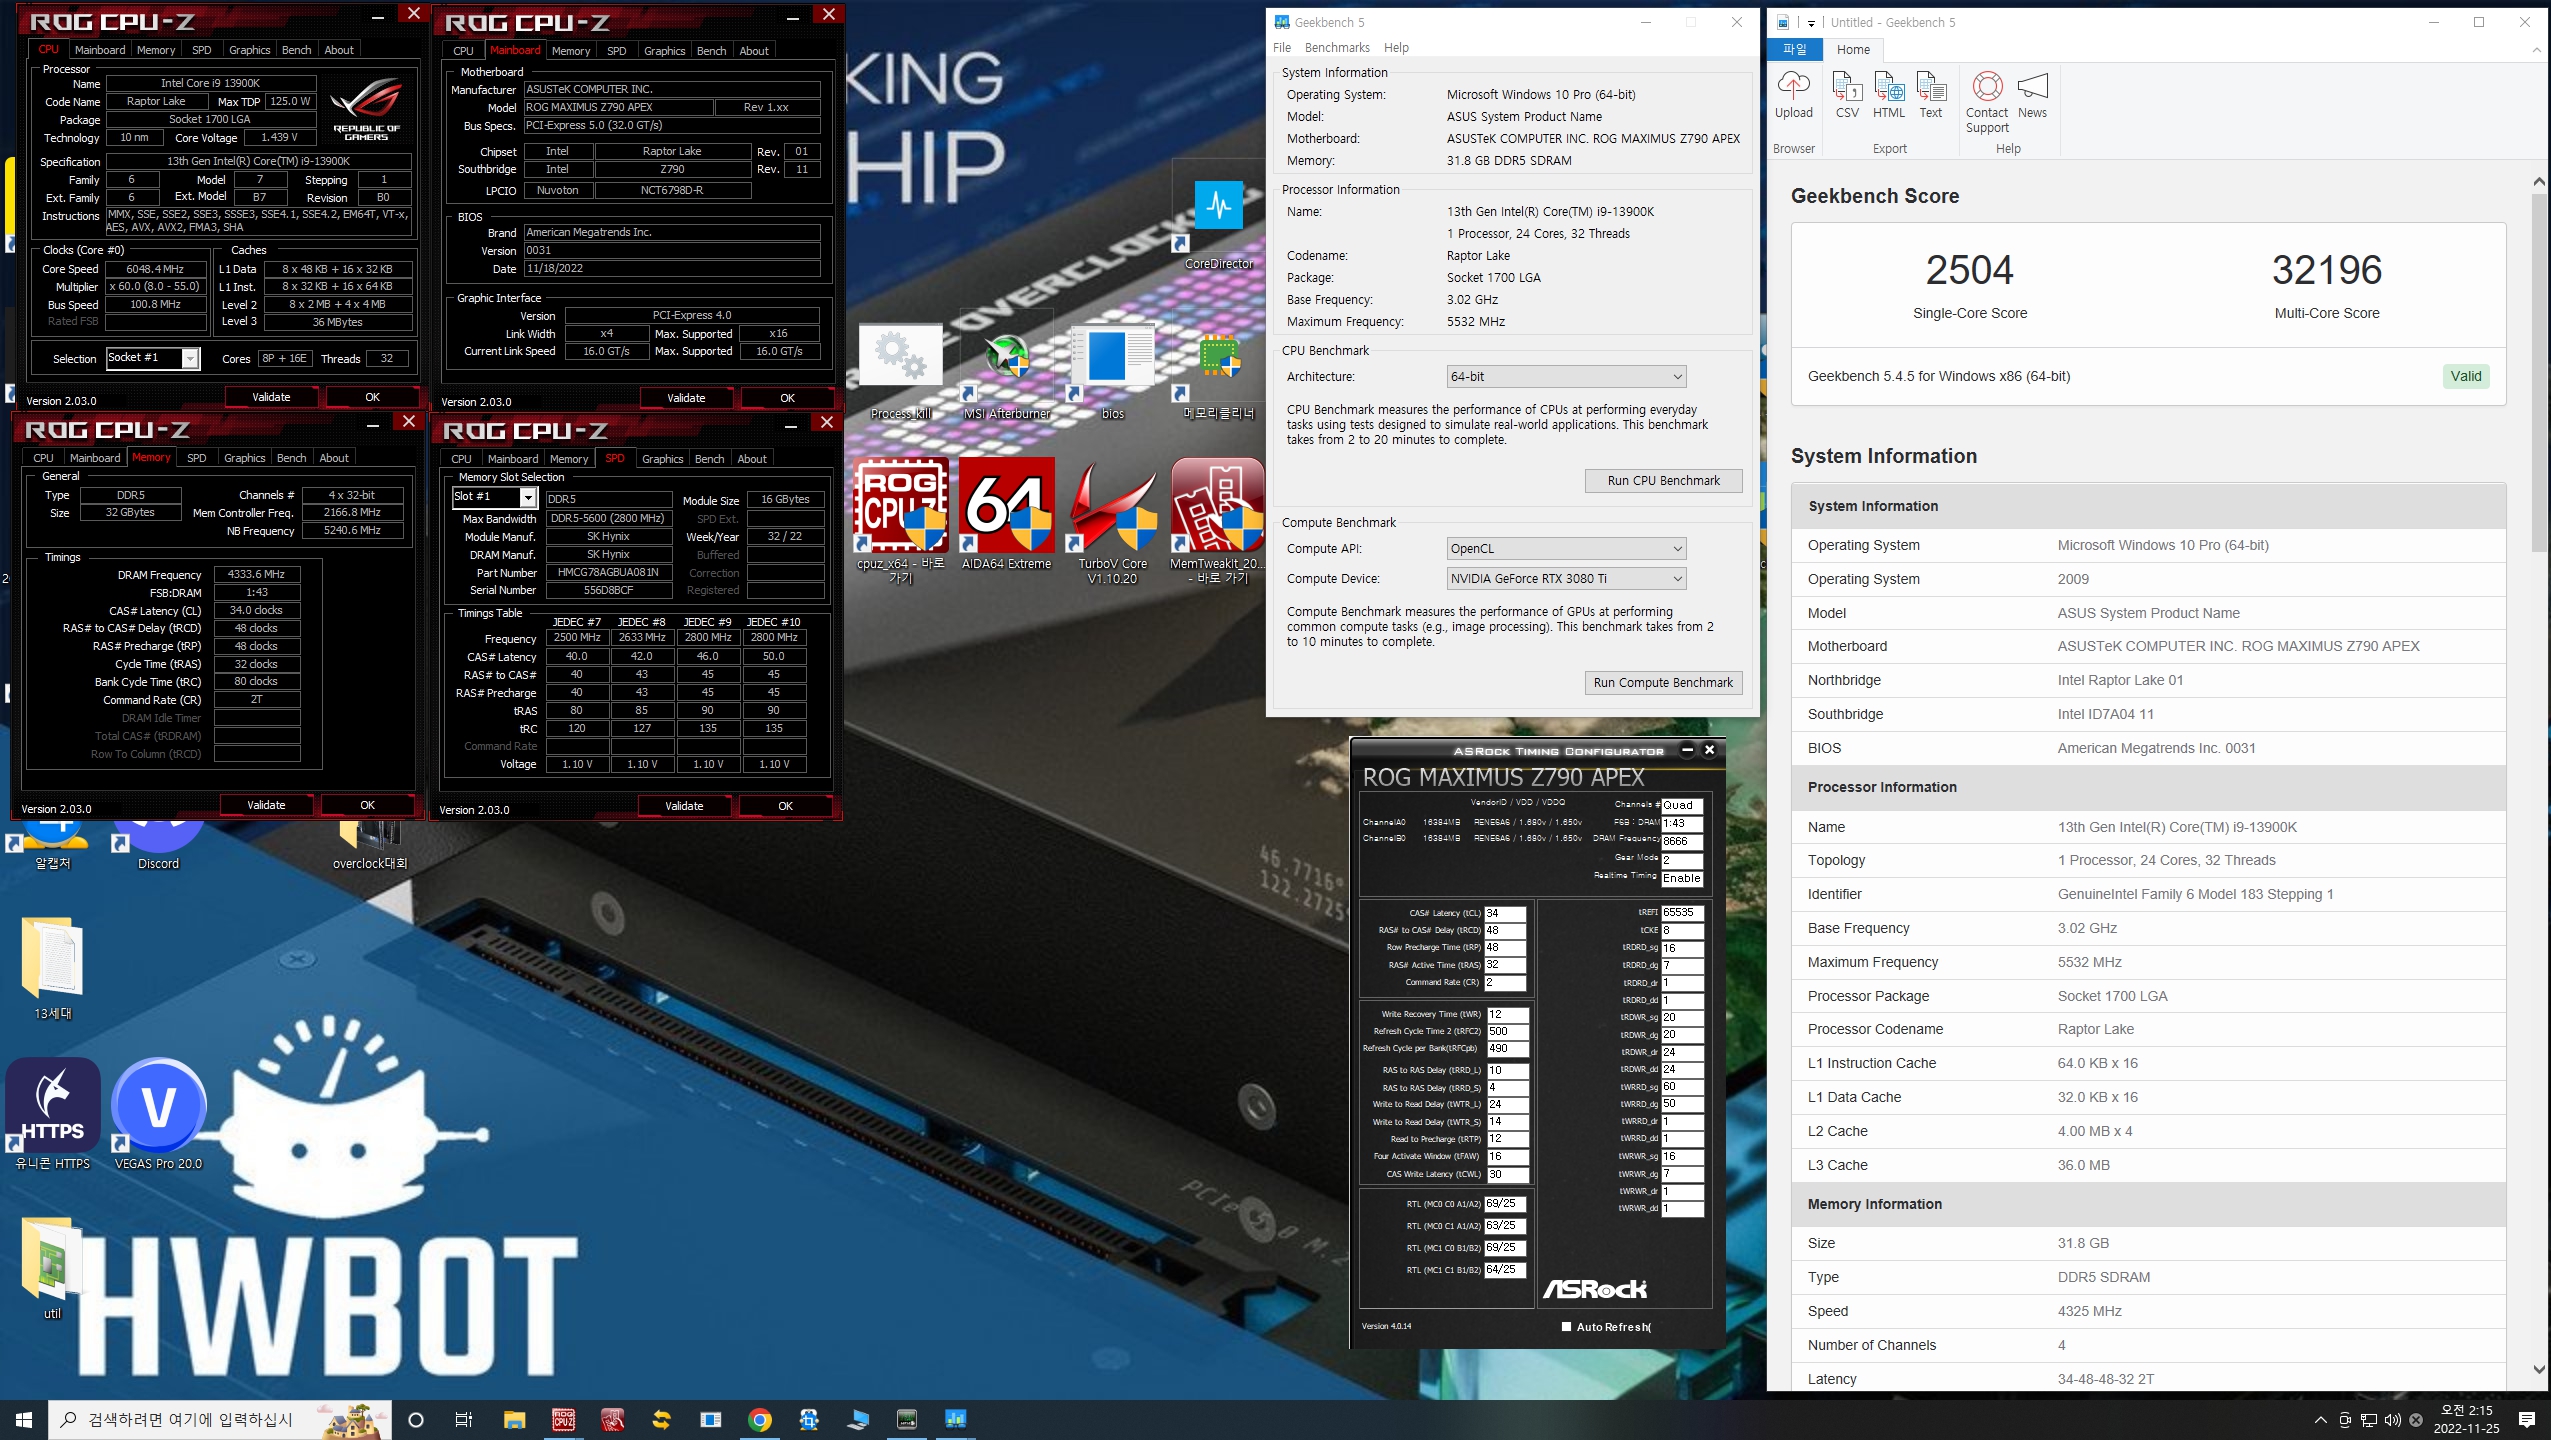Select the bios desktop shortcut

1112,371
